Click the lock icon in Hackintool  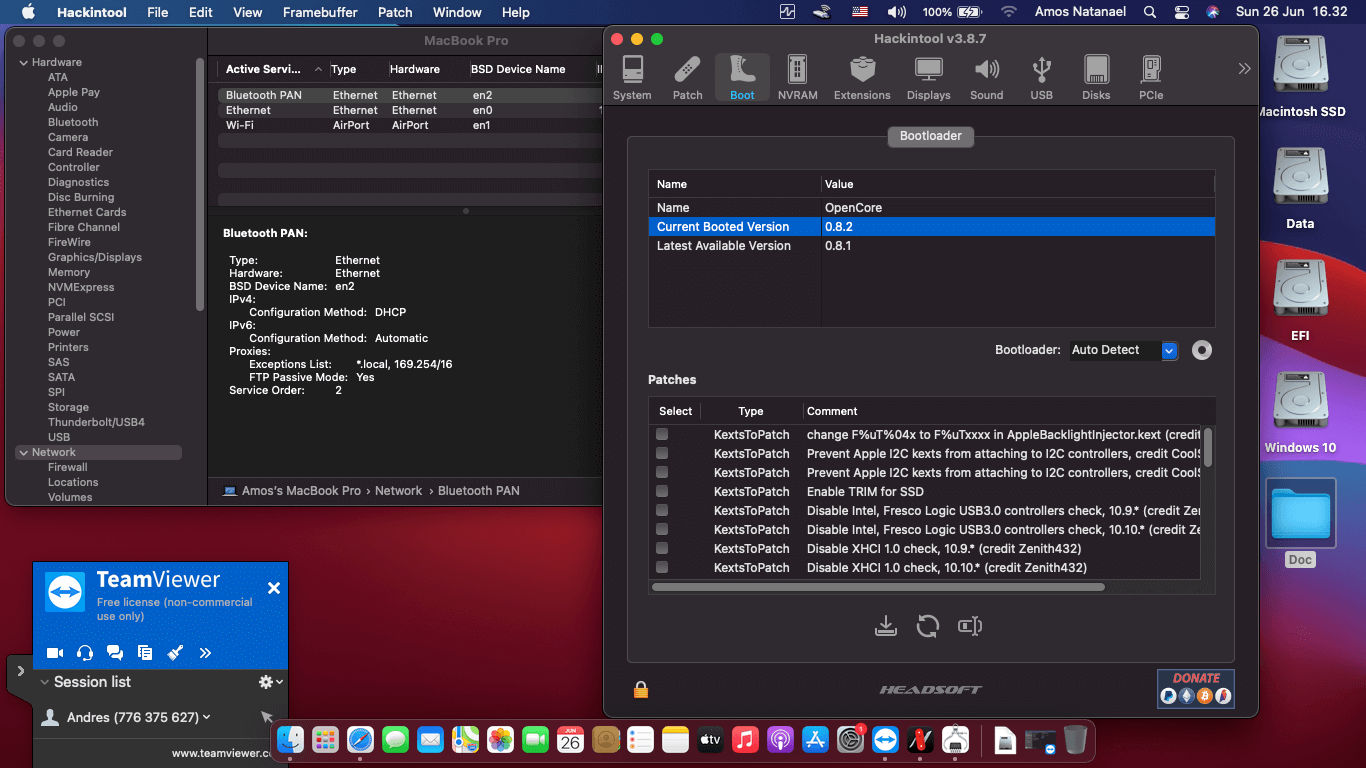pos(641,689)
